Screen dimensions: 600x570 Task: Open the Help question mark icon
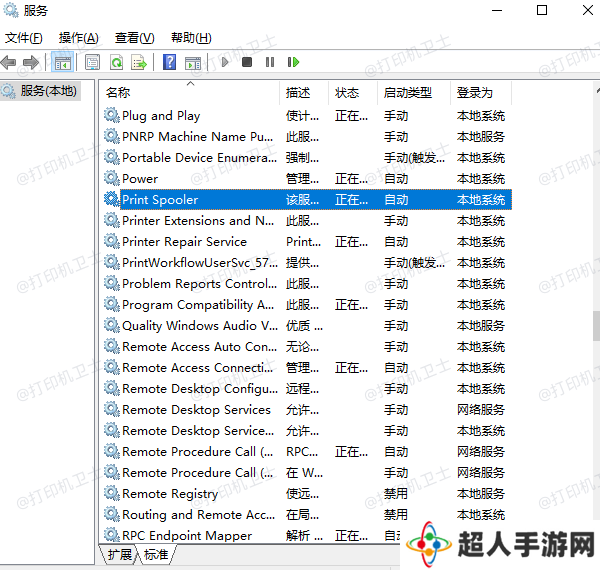point(169,62)
